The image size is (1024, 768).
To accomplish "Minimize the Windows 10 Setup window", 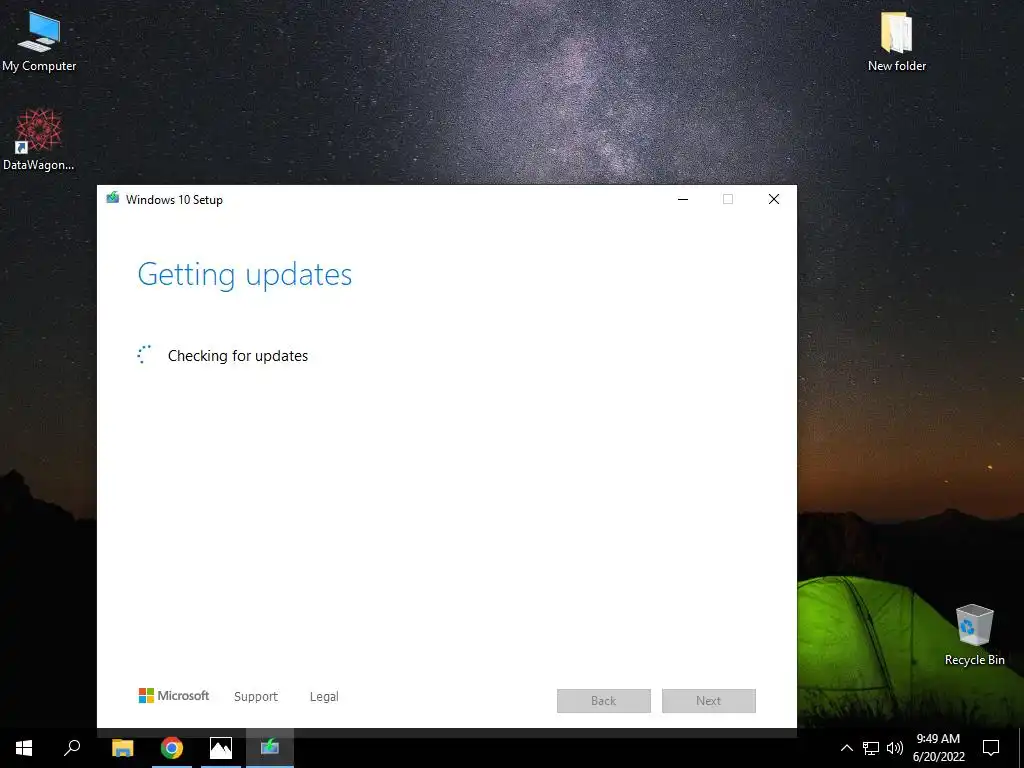I will click(683, 199).
